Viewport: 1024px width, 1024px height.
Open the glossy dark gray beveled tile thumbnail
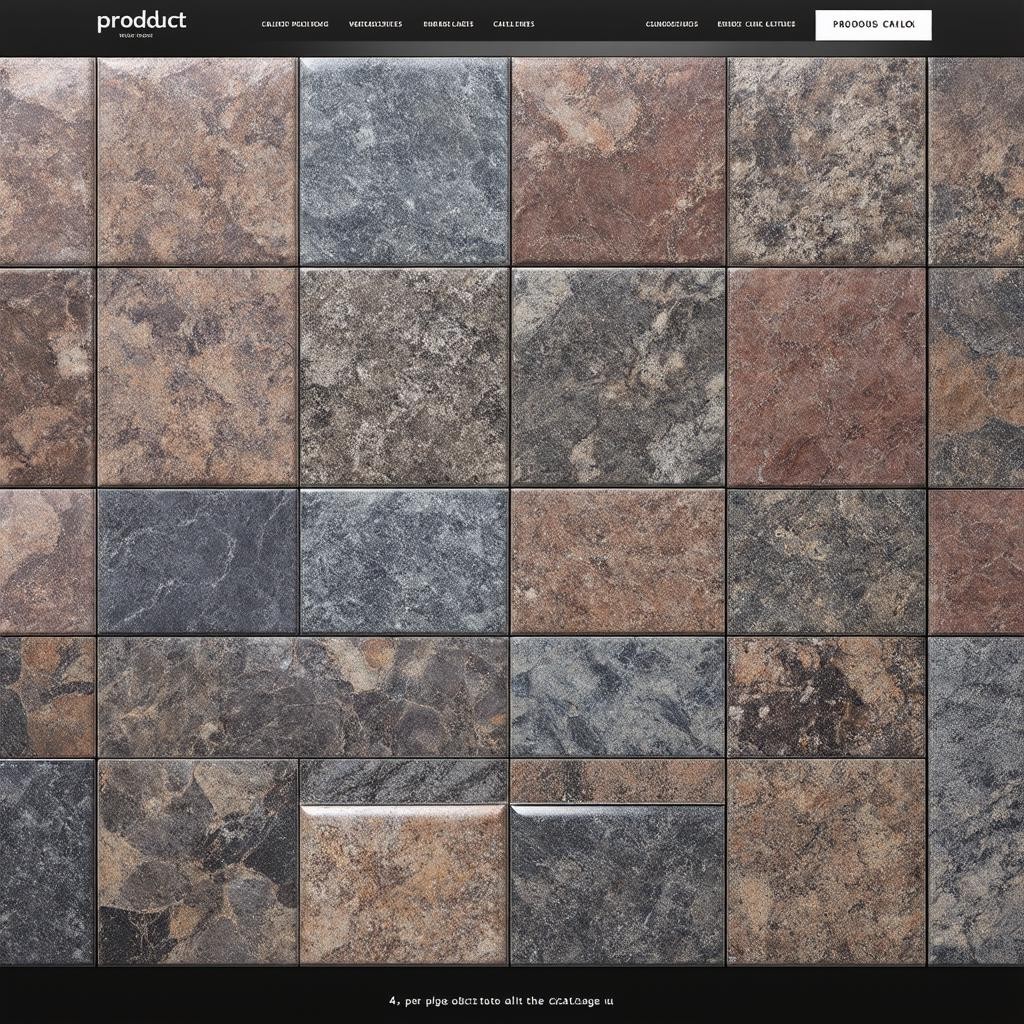tap(617, 885)
